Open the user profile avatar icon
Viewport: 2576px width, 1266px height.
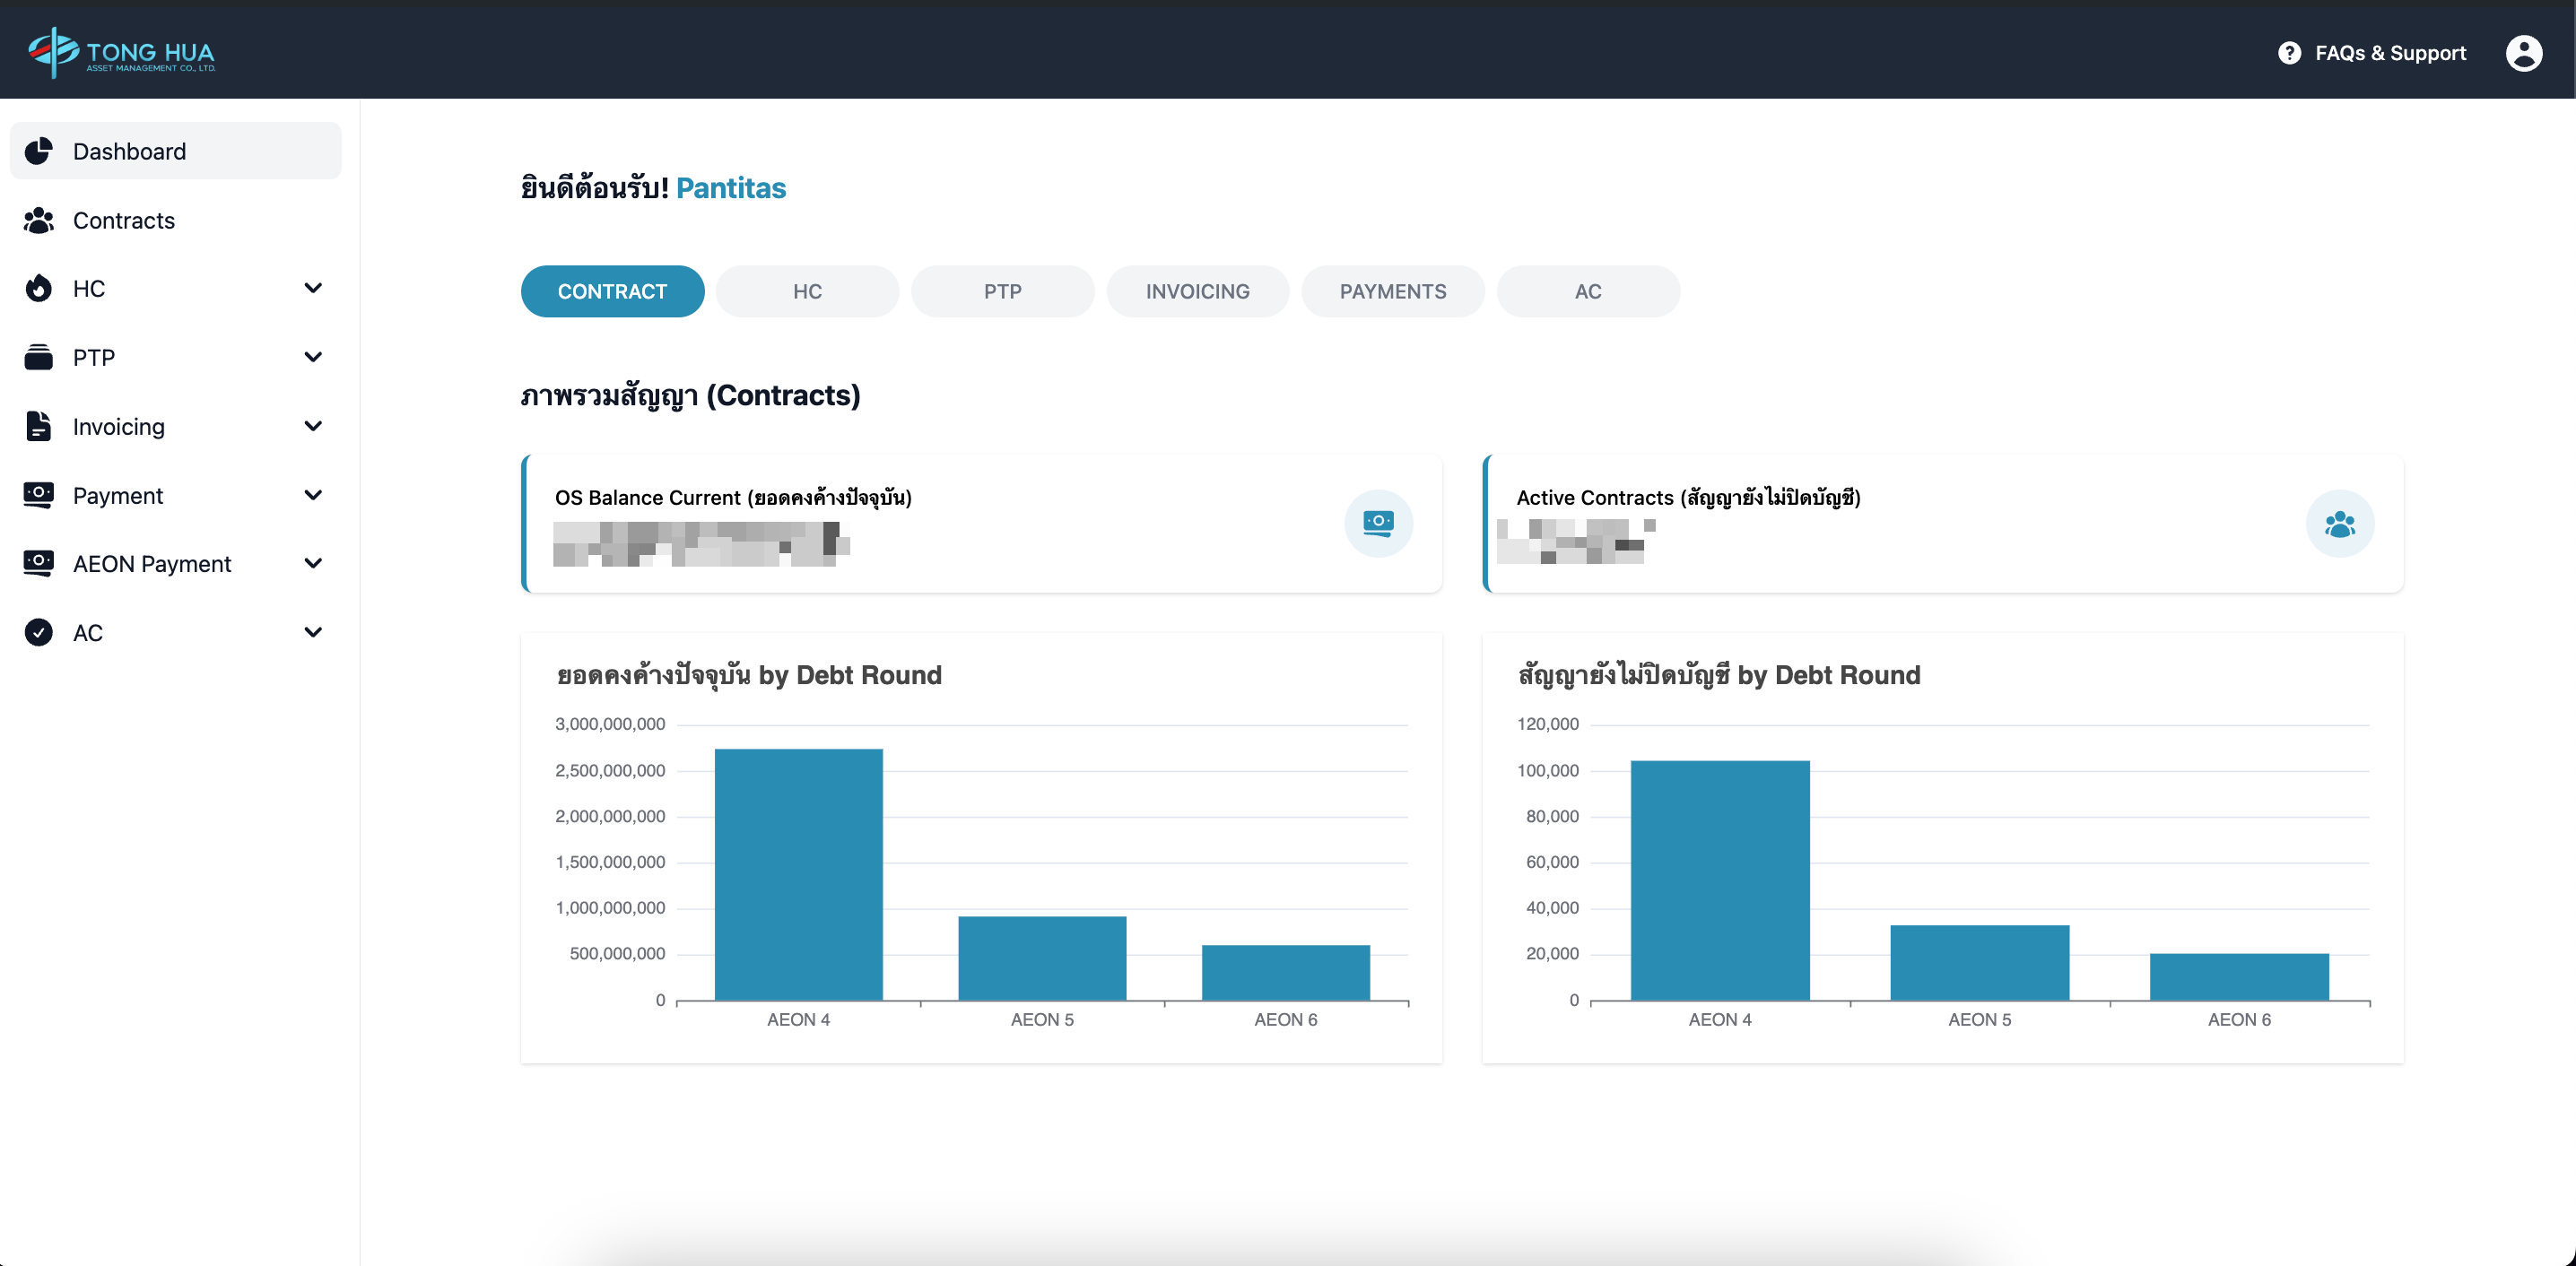[x=2523, y=53]
